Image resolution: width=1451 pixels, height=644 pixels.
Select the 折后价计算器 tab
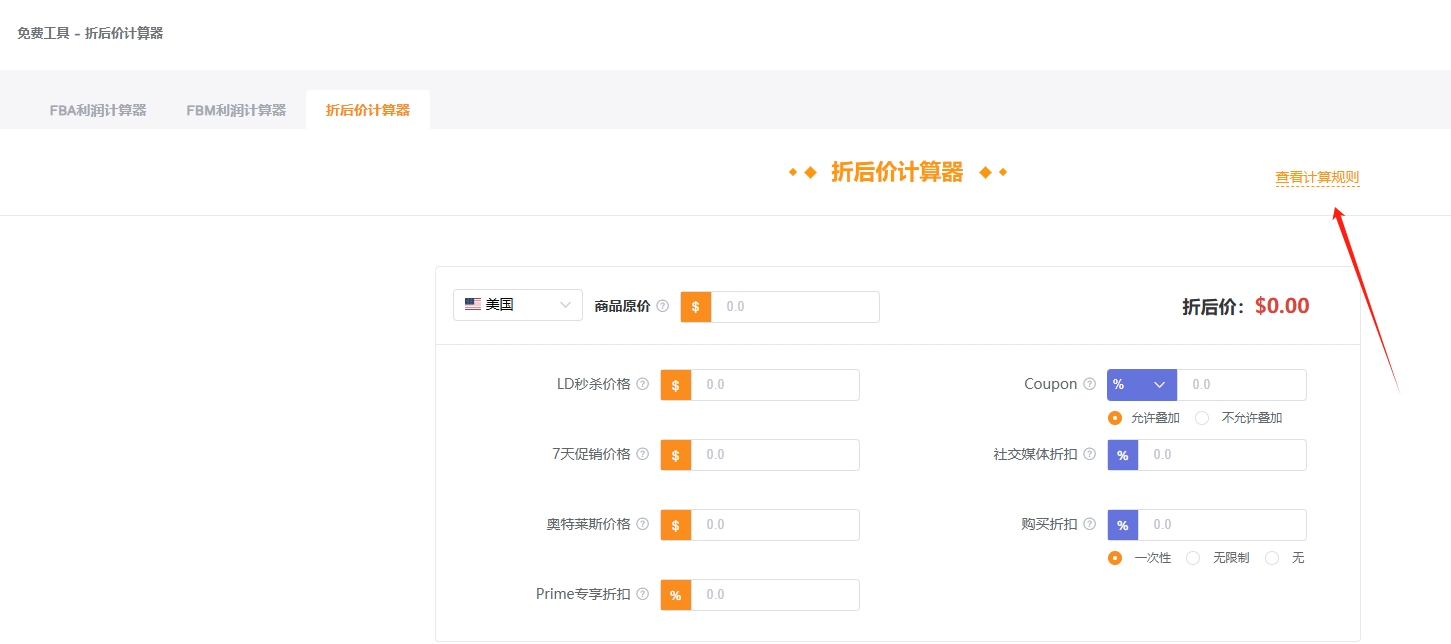click(x=368, y=110)
